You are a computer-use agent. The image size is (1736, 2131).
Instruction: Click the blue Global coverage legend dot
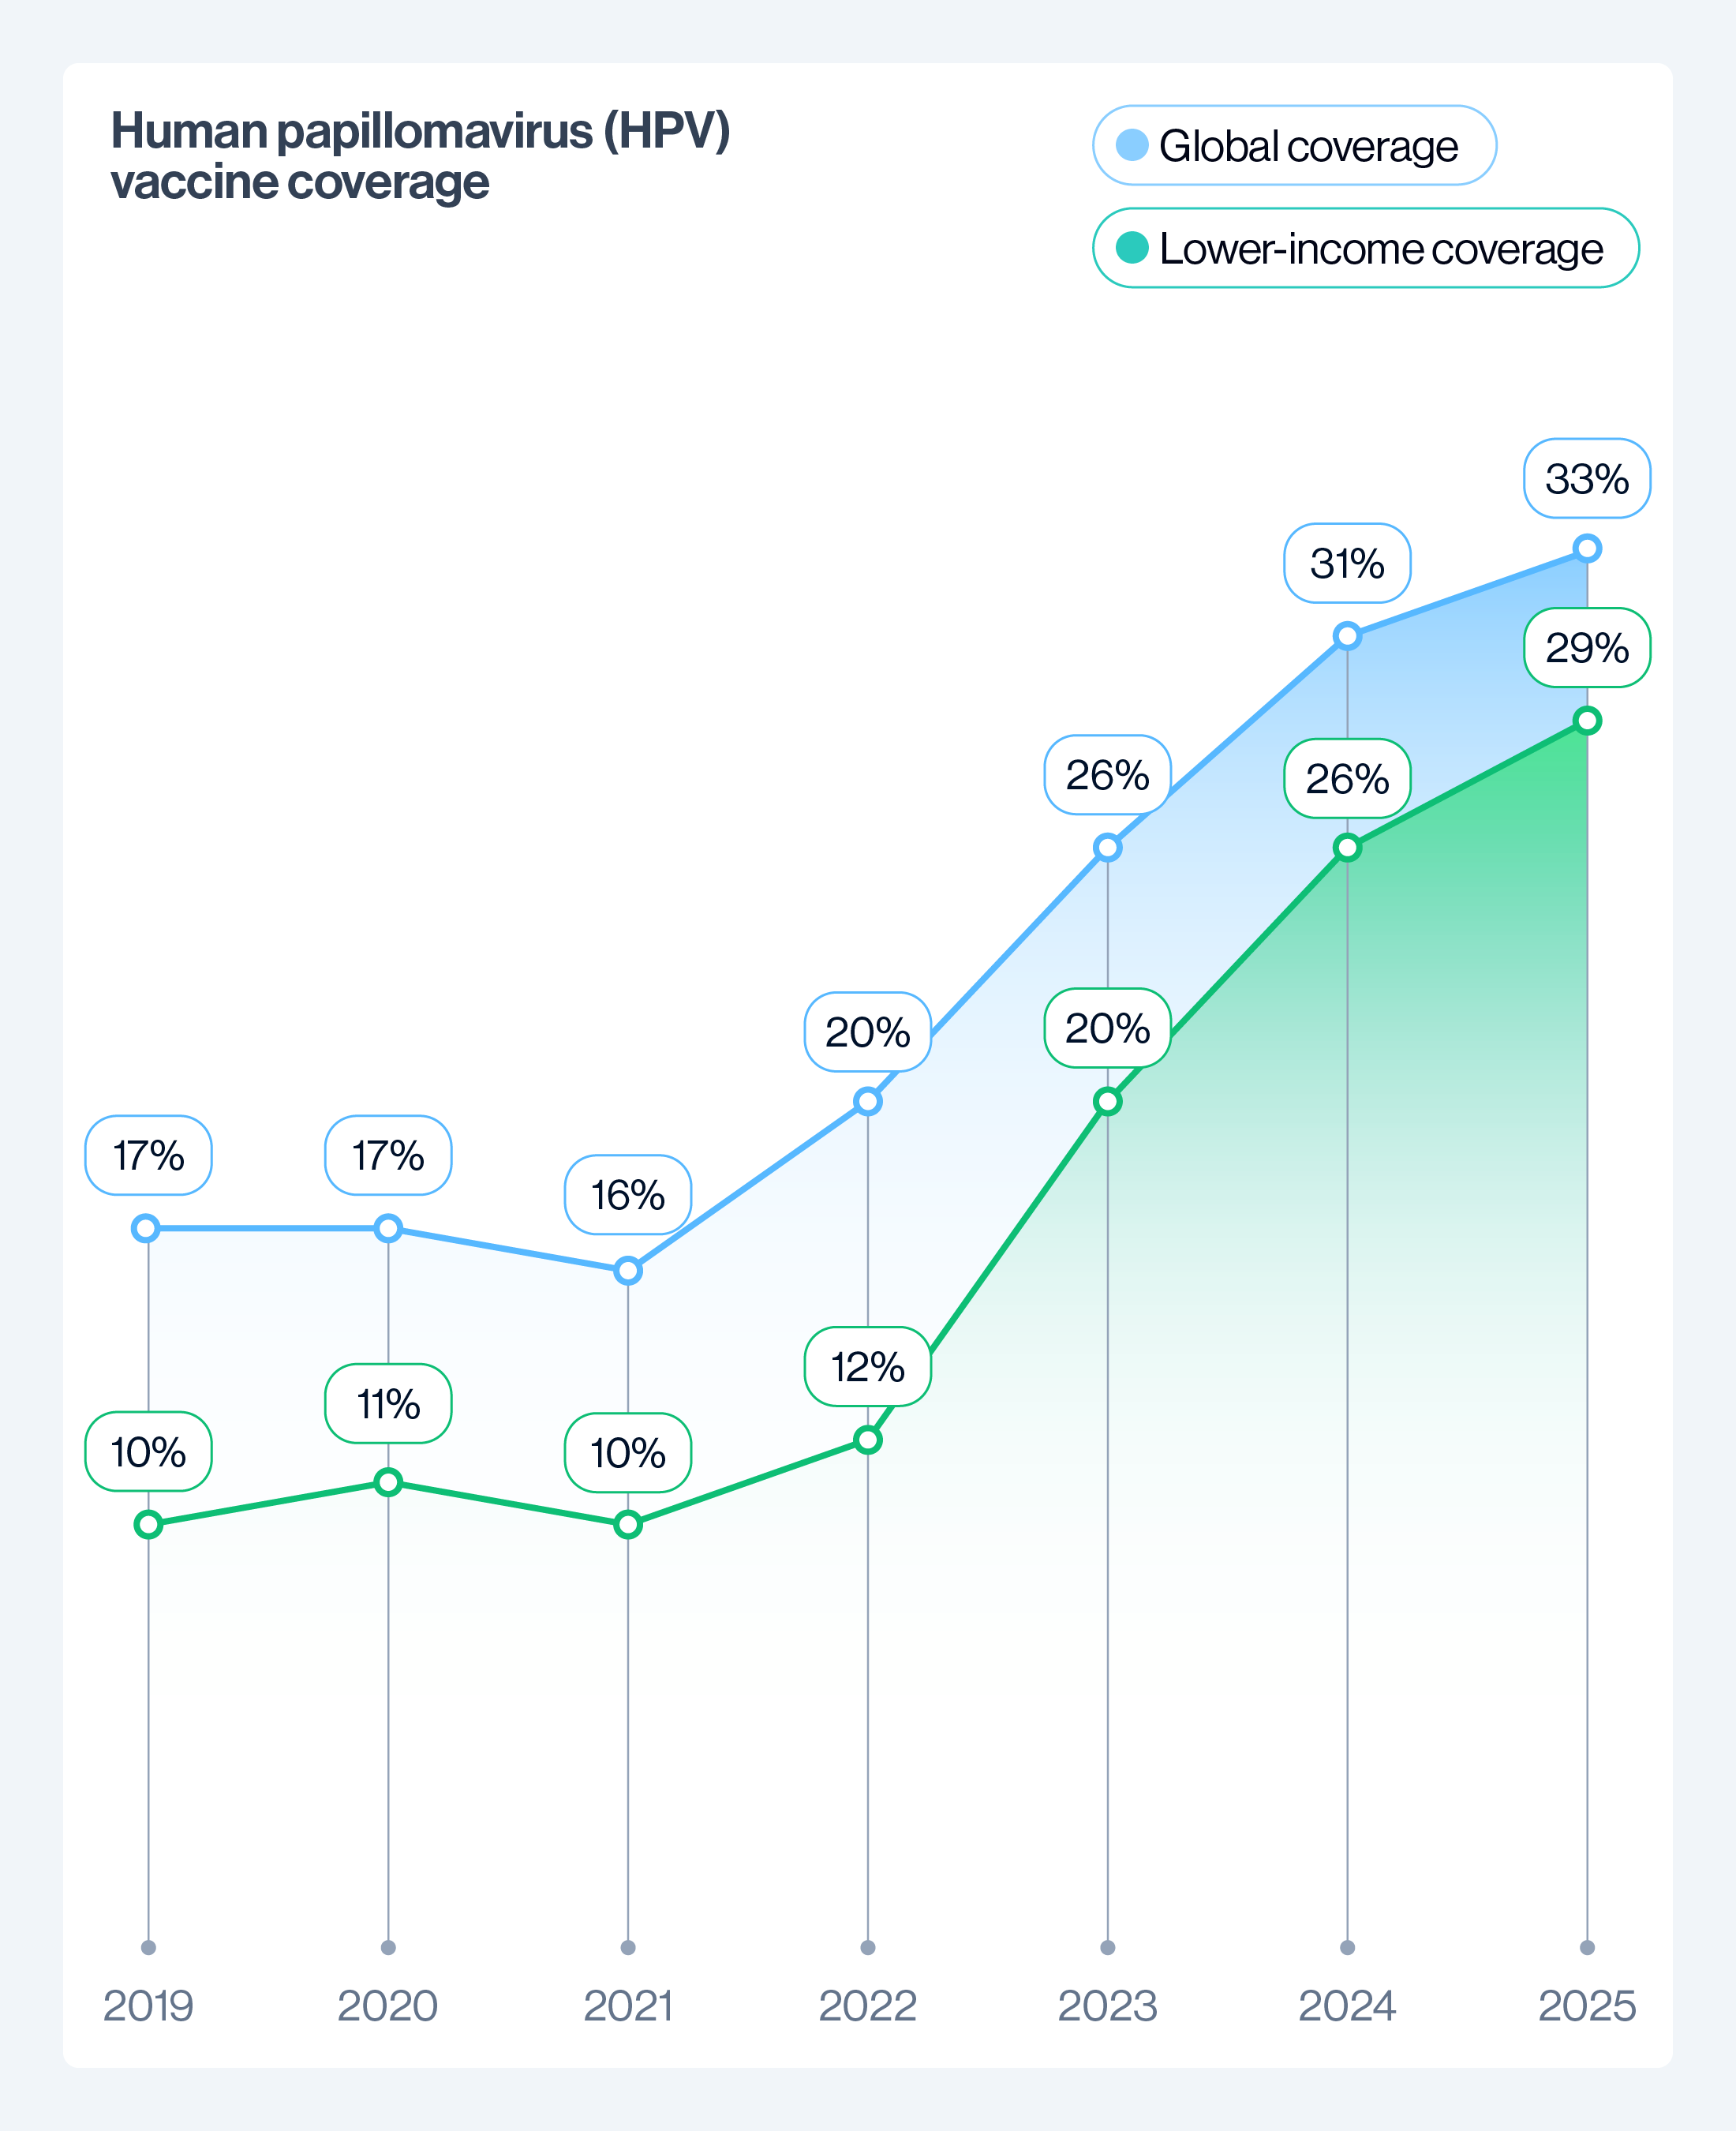click(1131, 145)
